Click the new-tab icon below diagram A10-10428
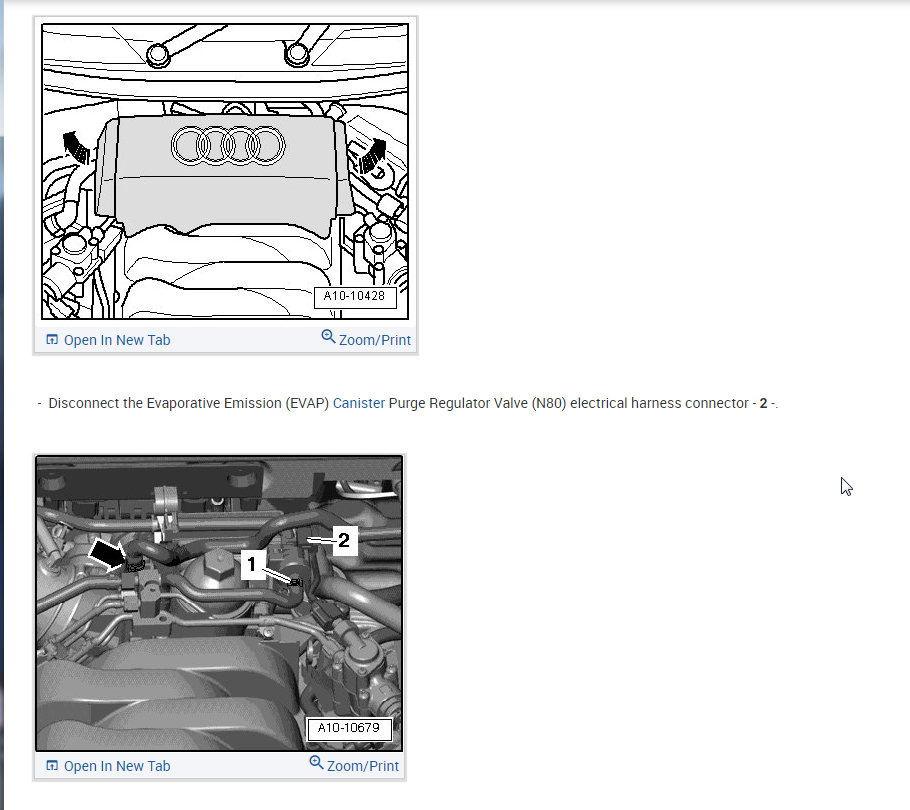The height and width of the screenshot is (810, 910). (x=52, y=339)
